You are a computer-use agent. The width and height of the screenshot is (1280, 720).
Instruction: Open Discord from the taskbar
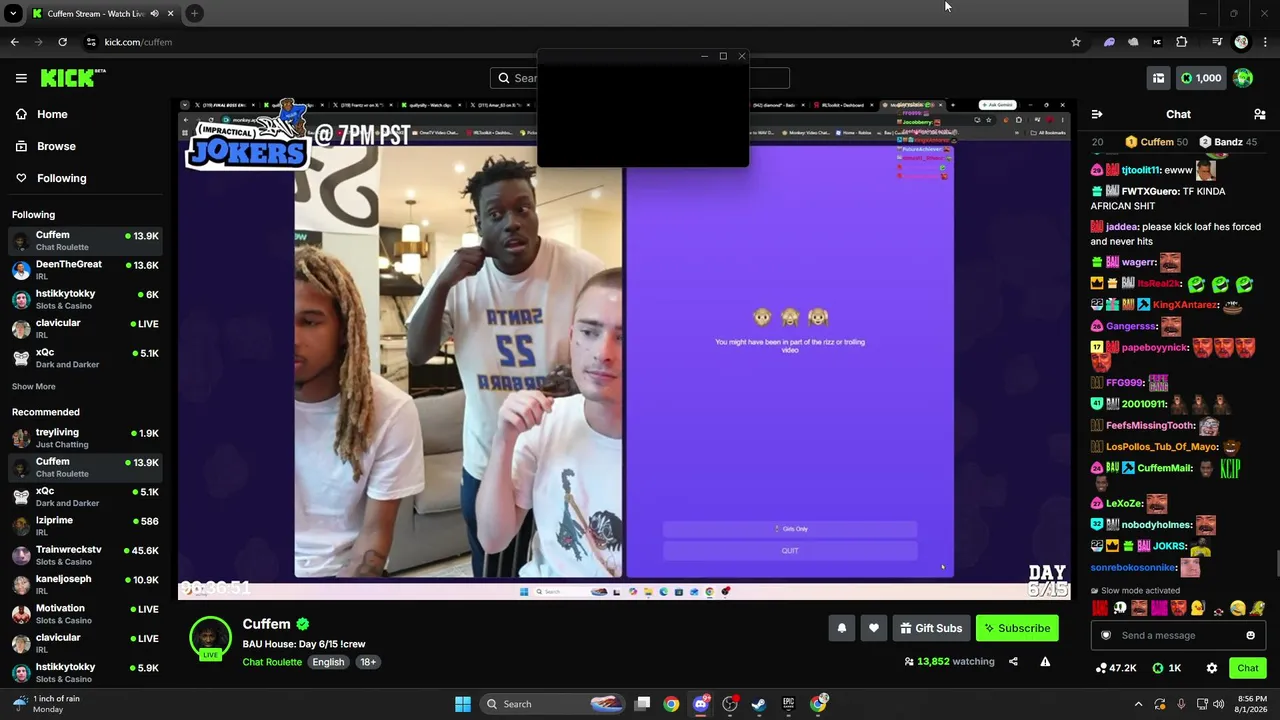701,704
